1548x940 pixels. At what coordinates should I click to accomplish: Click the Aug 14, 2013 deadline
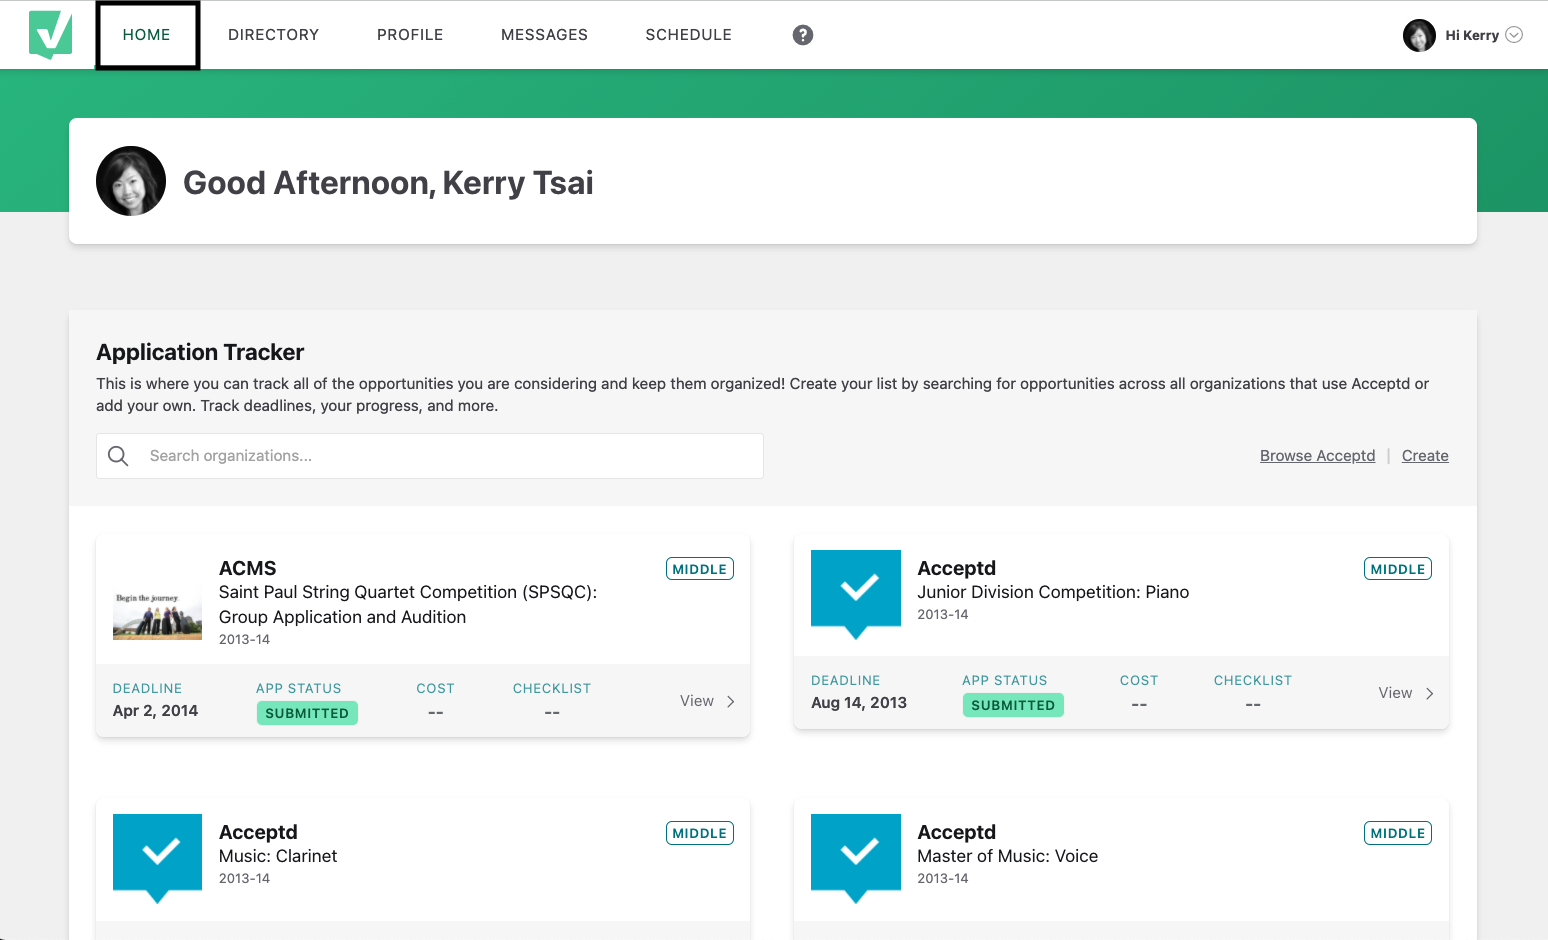point(859,703)
